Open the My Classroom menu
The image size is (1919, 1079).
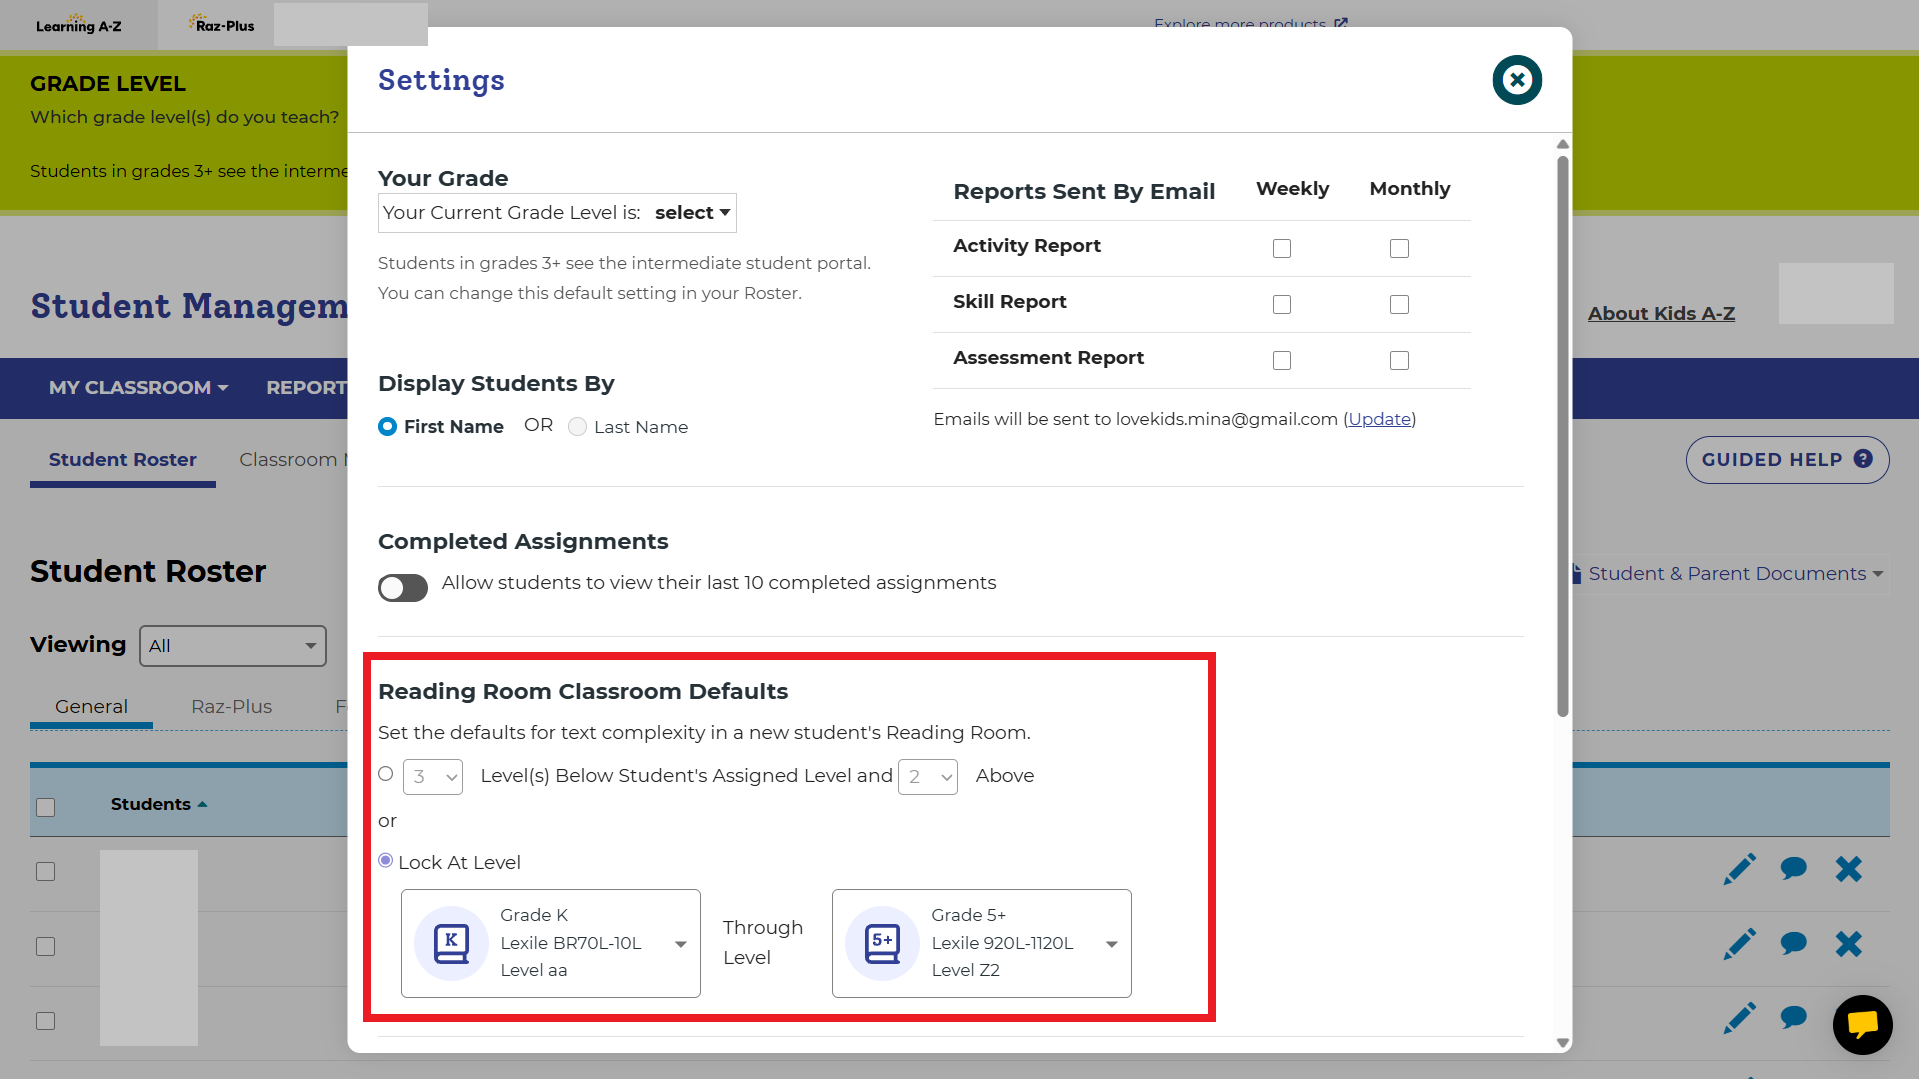[x=138, y=388]
